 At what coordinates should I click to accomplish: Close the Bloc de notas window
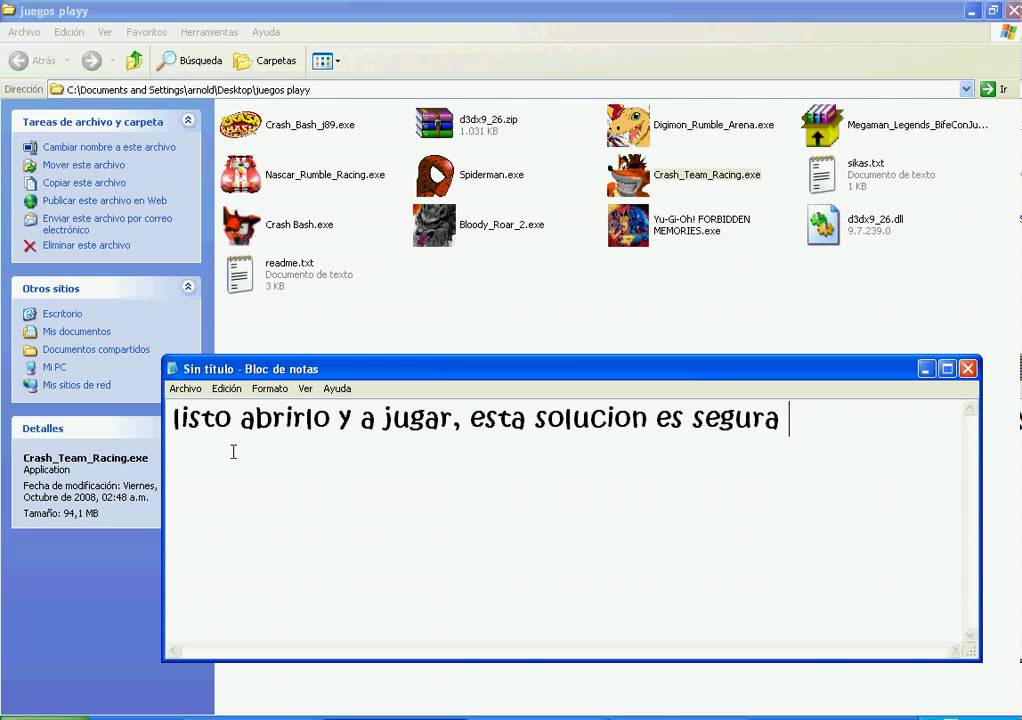[x=968, y=369]
